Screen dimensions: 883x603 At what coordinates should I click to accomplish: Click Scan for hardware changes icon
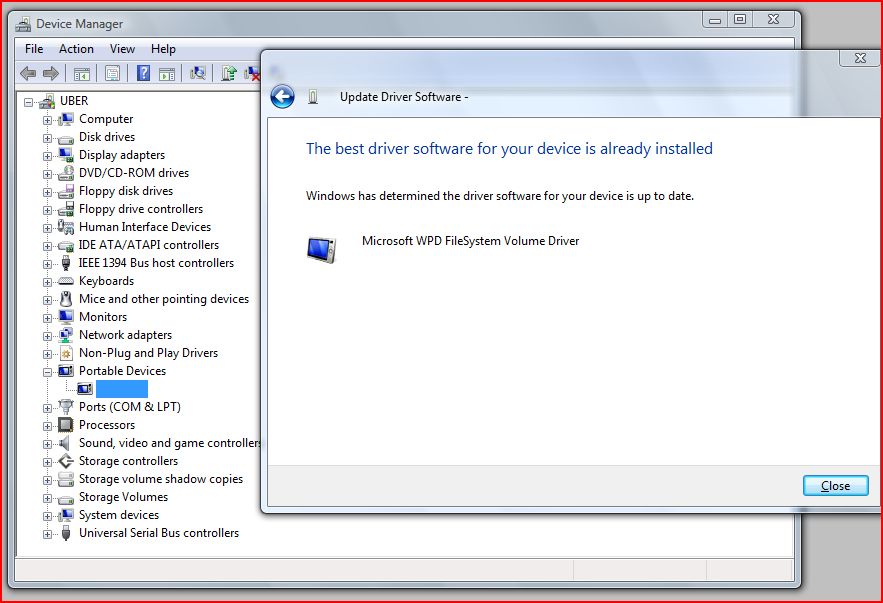[196, 72]
